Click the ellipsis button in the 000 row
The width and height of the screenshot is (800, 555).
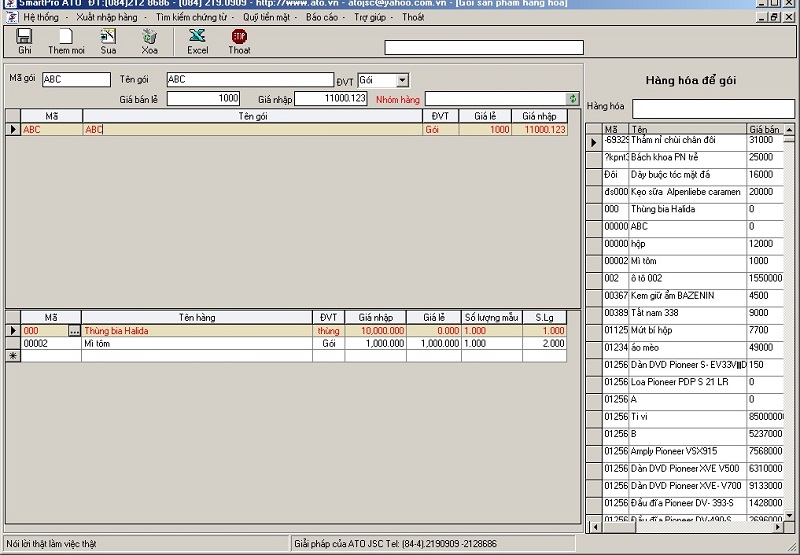pyautogui.click(x=74, y=331)
